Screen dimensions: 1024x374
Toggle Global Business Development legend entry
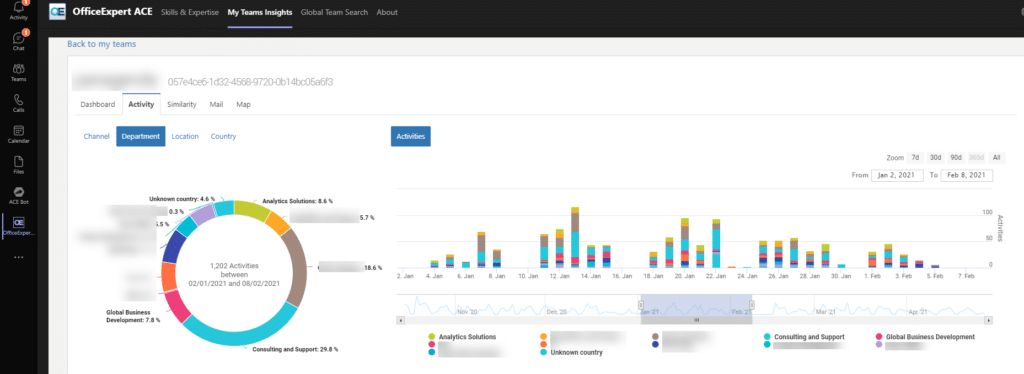pos(925,337)
